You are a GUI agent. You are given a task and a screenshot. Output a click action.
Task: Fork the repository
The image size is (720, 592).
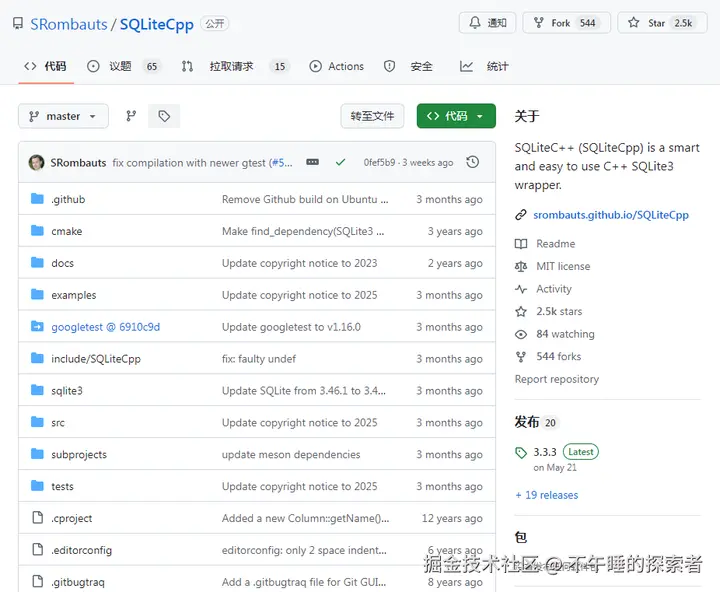pos(567,23)
